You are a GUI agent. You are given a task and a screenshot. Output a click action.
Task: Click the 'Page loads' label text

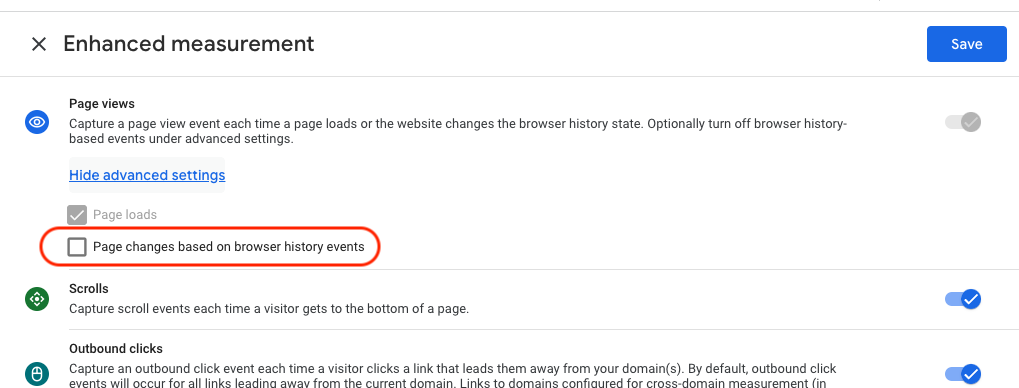(x=125, y=214)
